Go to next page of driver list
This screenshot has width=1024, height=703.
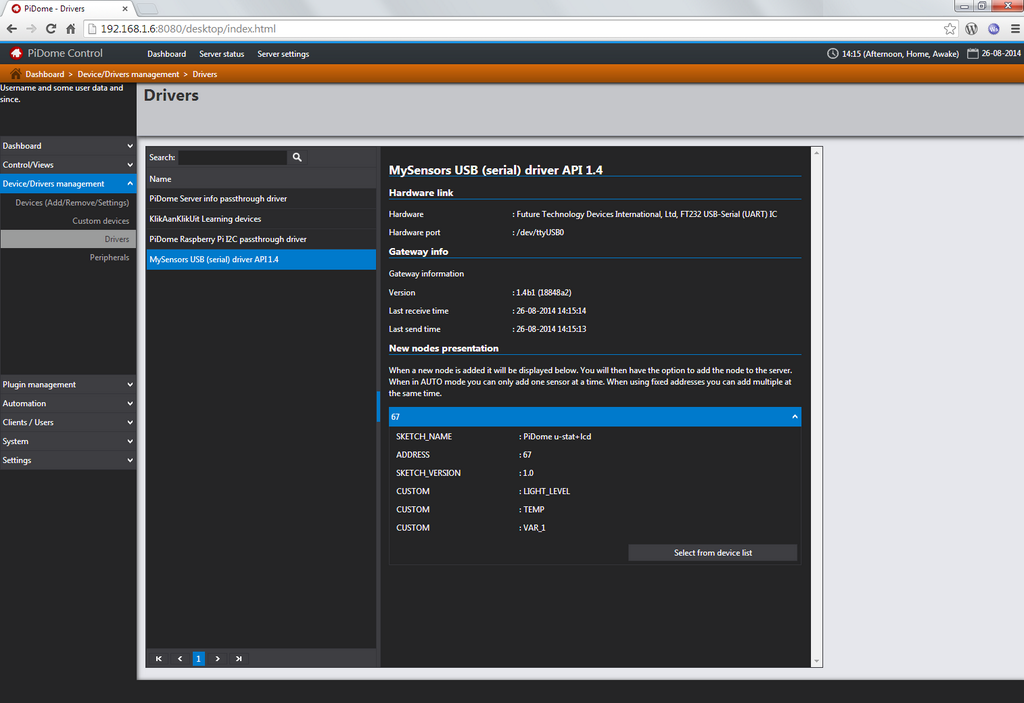tap(217, 659)
